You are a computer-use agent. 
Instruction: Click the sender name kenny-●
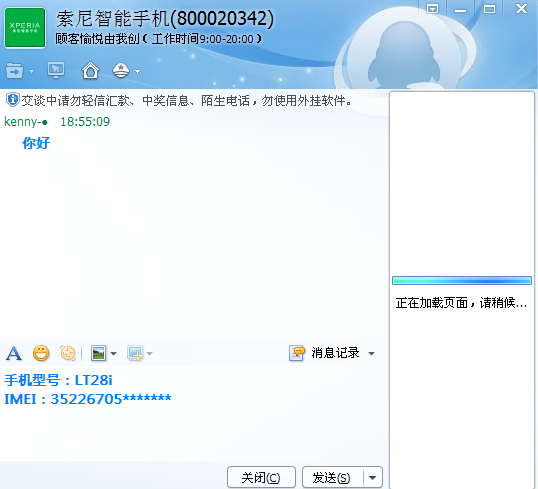click(x=26, y=122)
